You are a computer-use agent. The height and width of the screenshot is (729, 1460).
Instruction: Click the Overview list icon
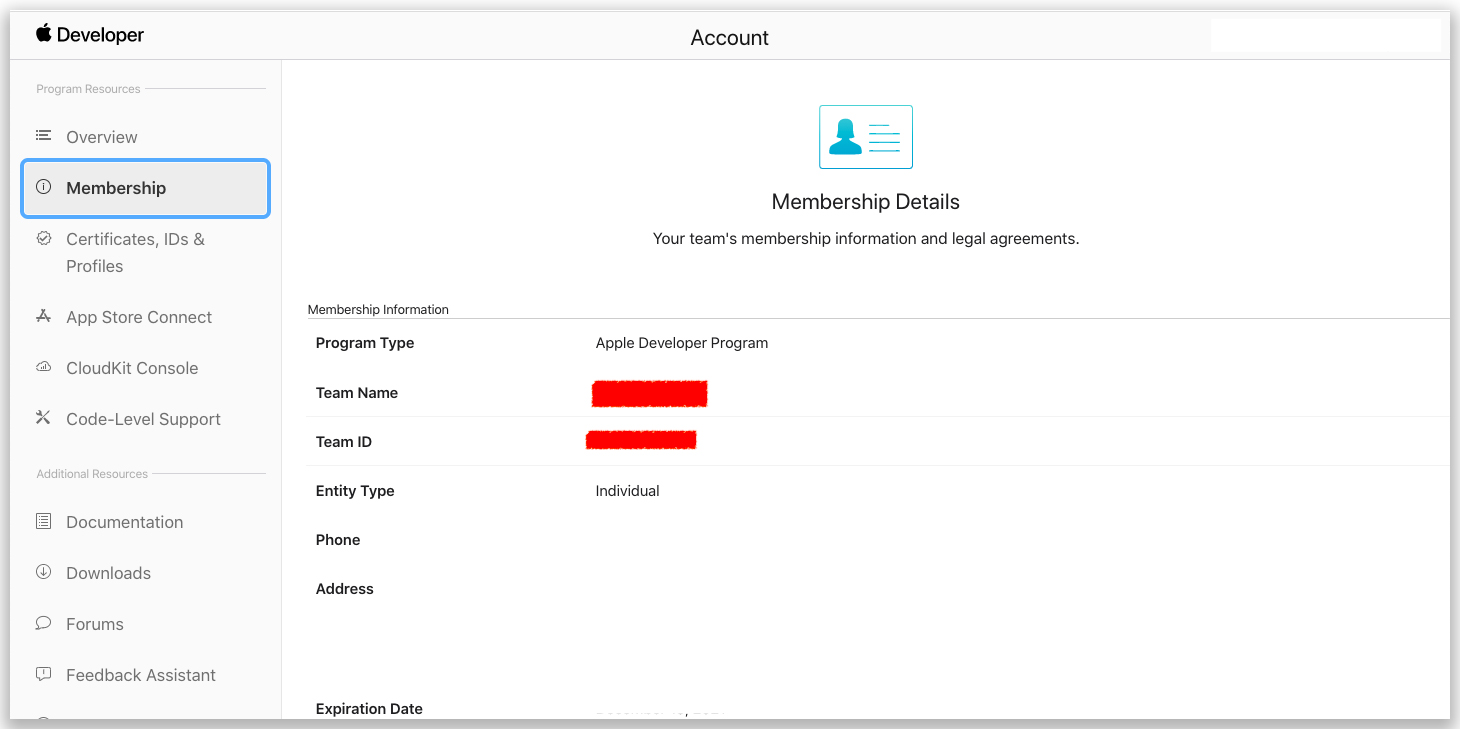tap(43, 135)
